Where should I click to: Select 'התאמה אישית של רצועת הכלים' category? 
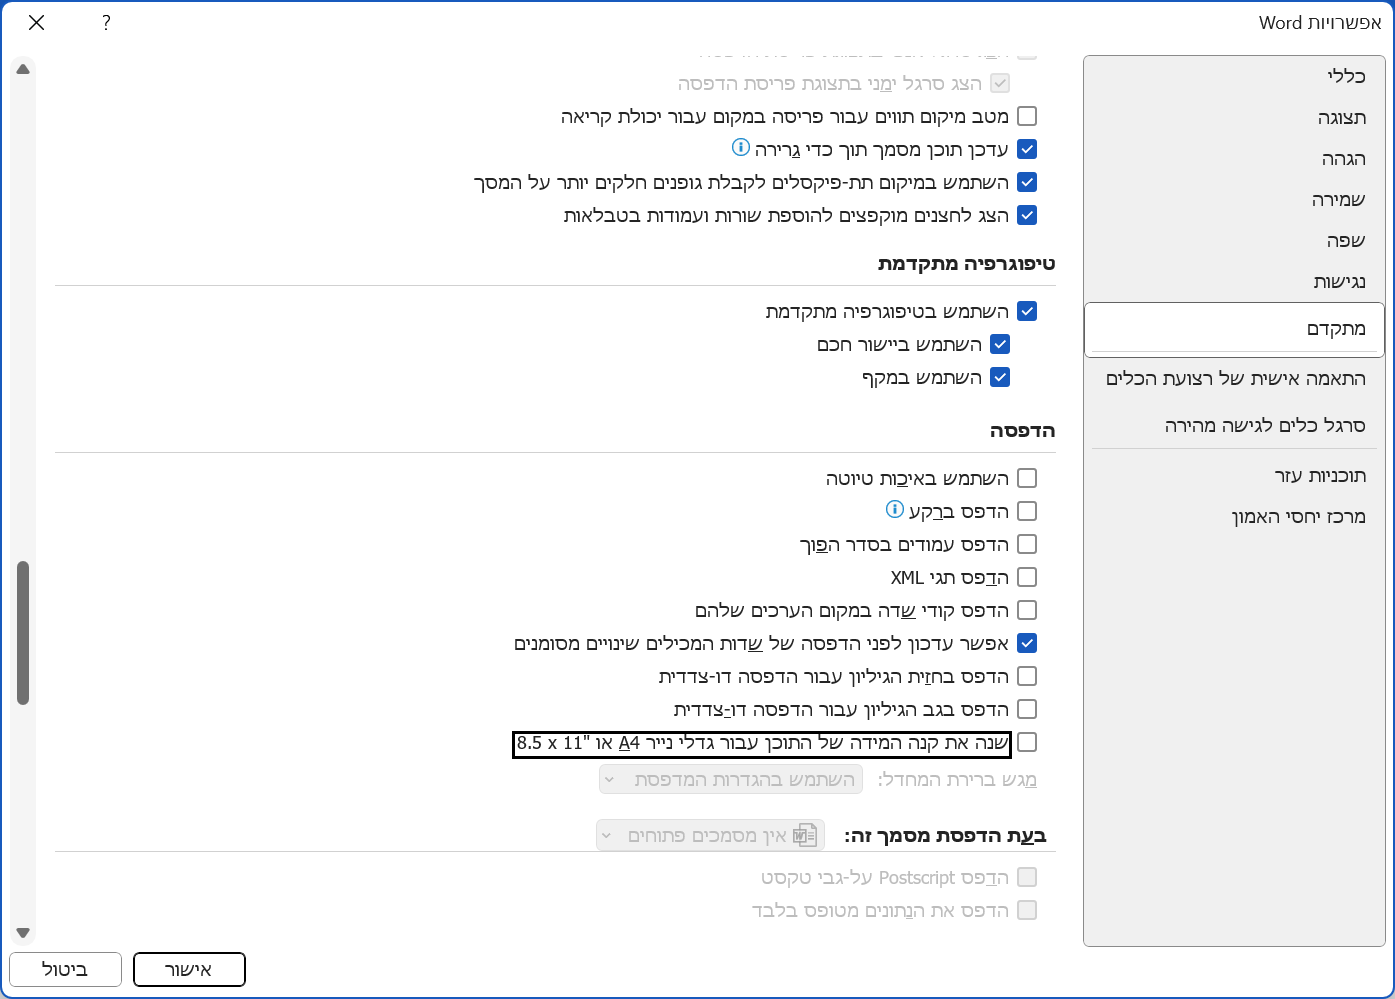(1235, 379)
